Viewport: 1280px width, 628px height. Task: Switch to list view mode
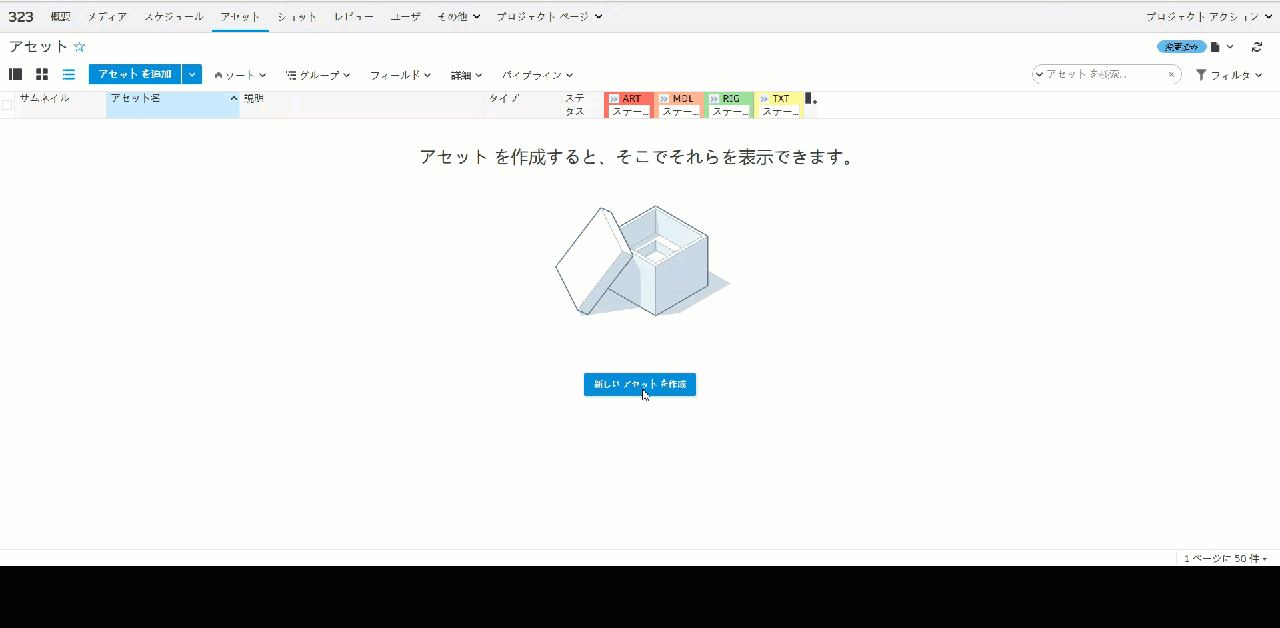[68, 74]
